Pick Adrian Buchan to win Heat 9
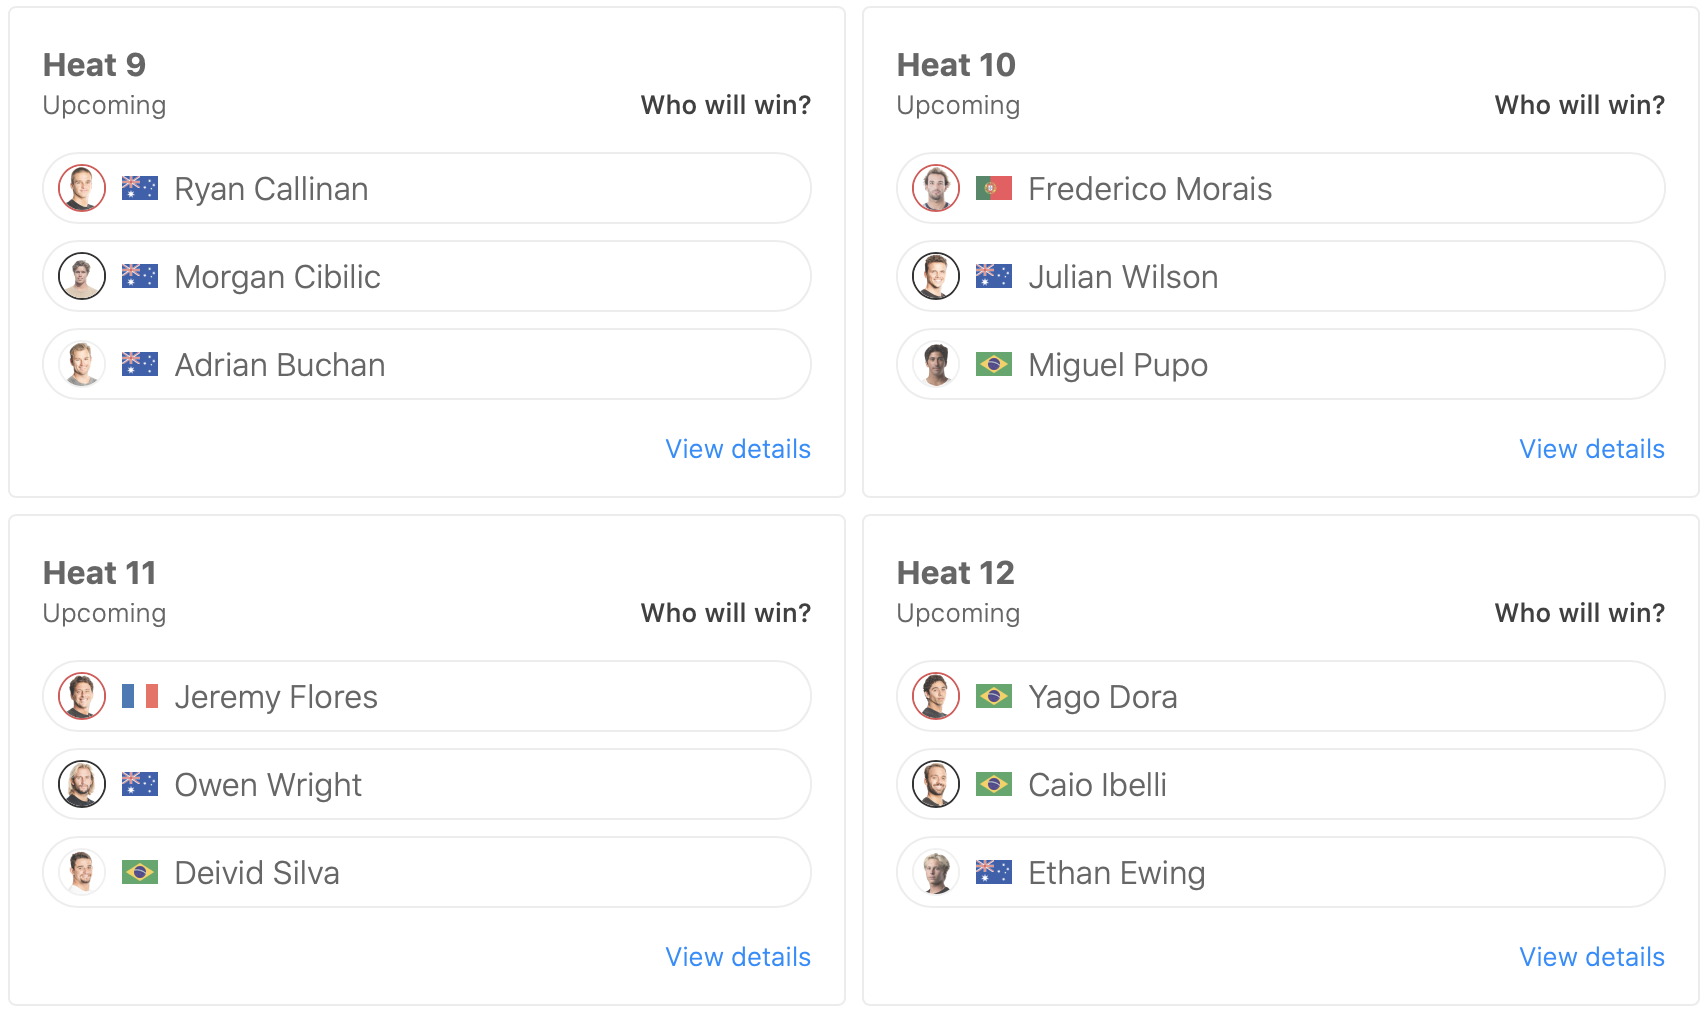1704x1010 pixels. point(426,364)
